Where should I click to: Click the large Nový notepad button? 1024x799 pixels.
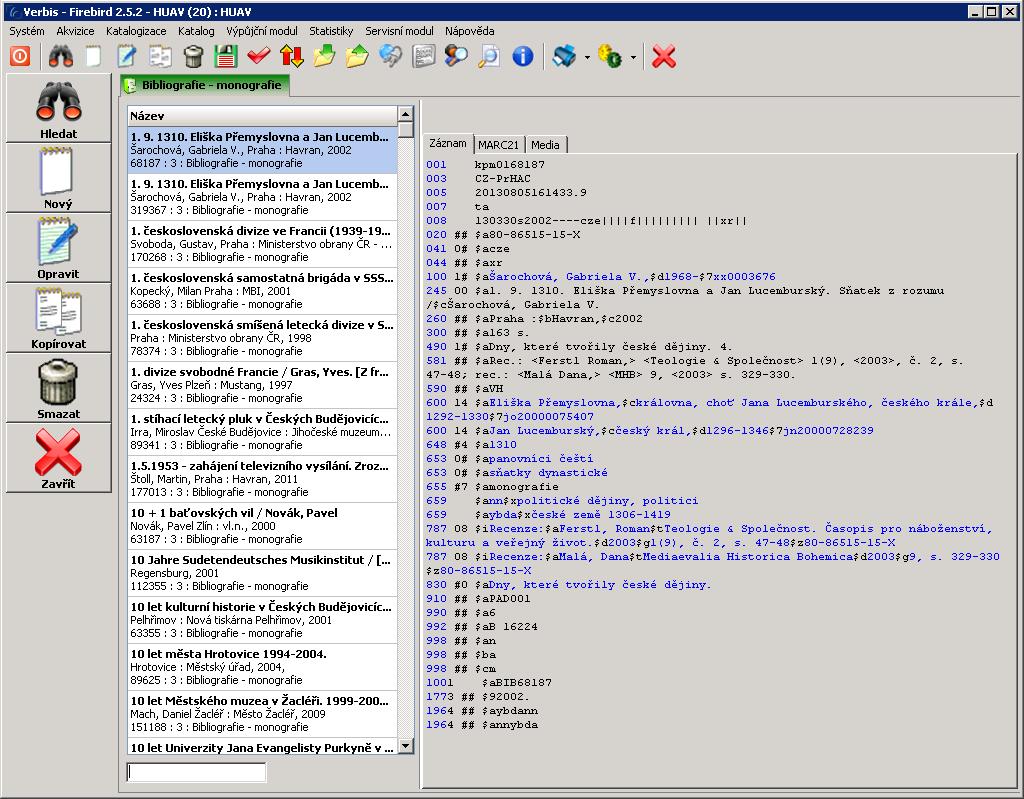(x=58, y=178)
